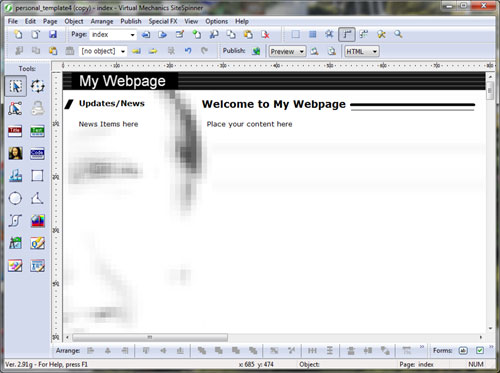
Task: Click the Publish globe icon
Action: click(256, 51)
